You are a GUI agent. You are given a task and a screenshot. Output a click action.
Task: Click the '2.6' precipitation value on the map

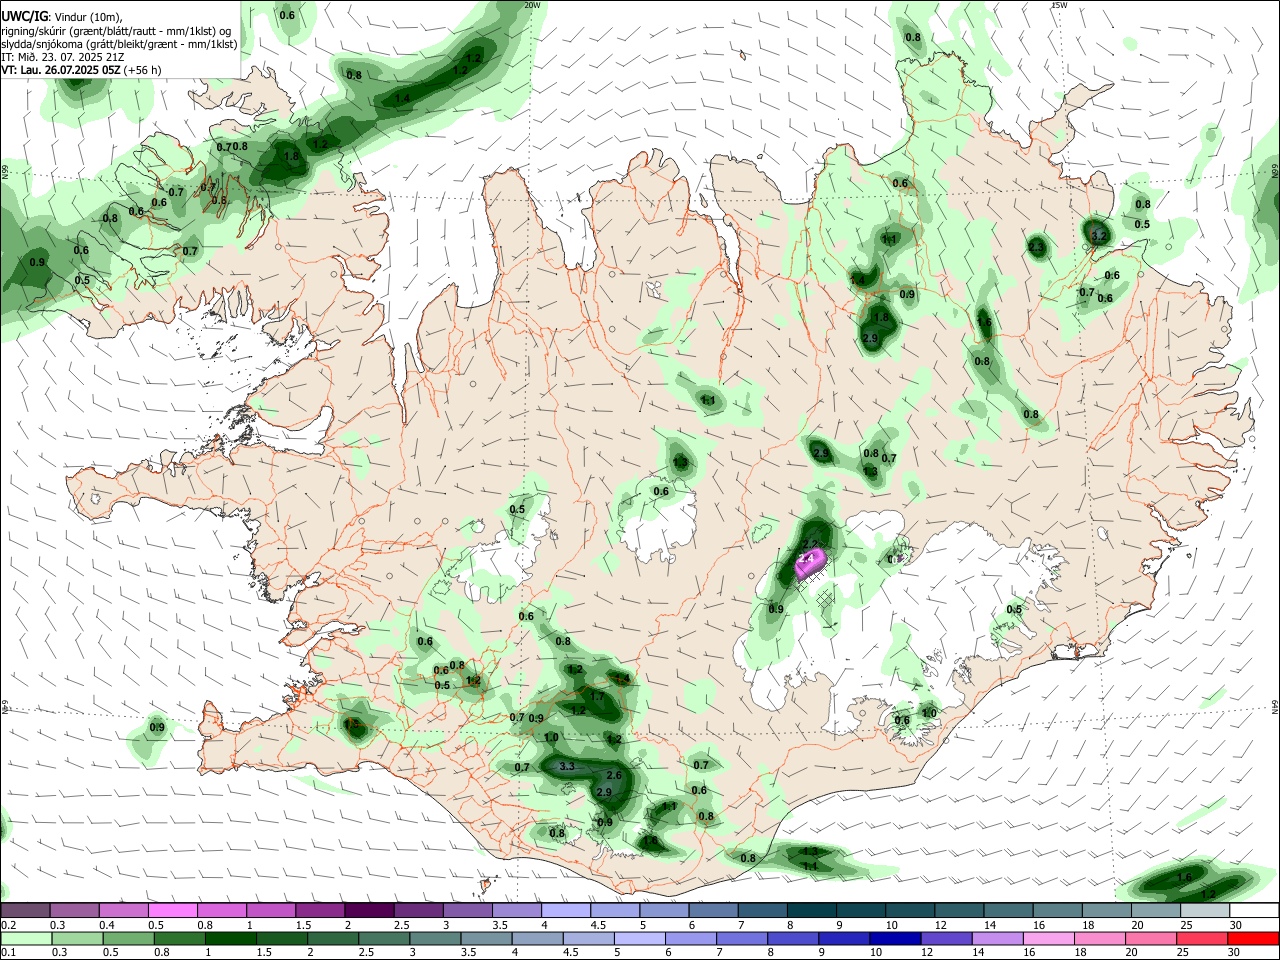tap(614, 775)
